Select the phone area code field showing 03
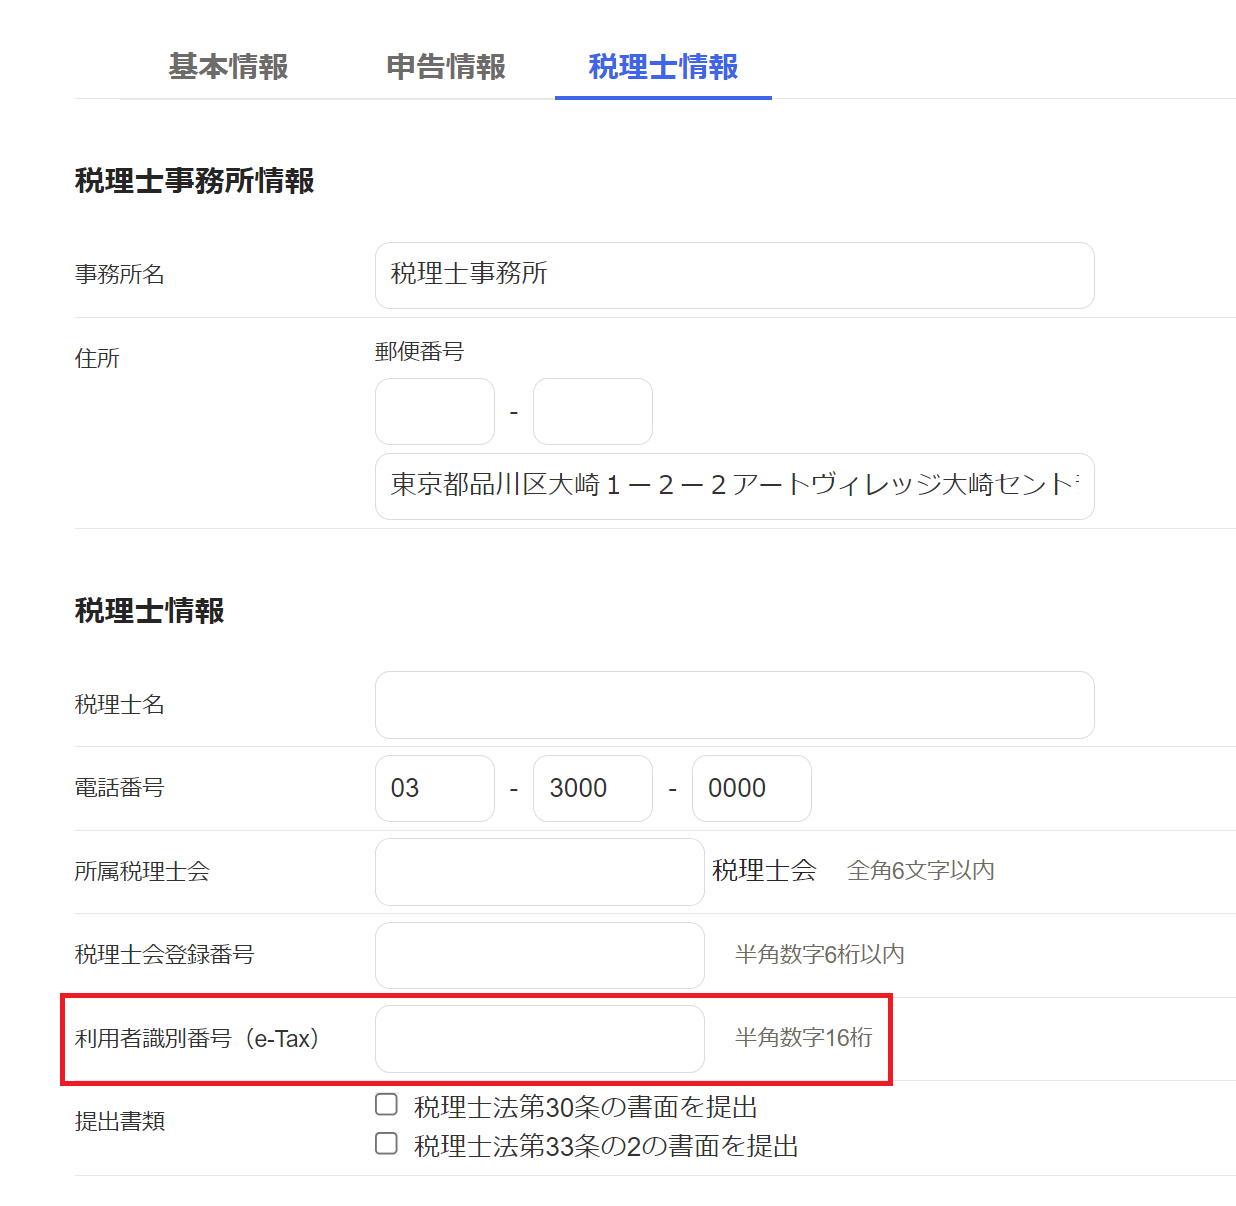Viewport: 1236px width, 1206px height. pos(434,788)
